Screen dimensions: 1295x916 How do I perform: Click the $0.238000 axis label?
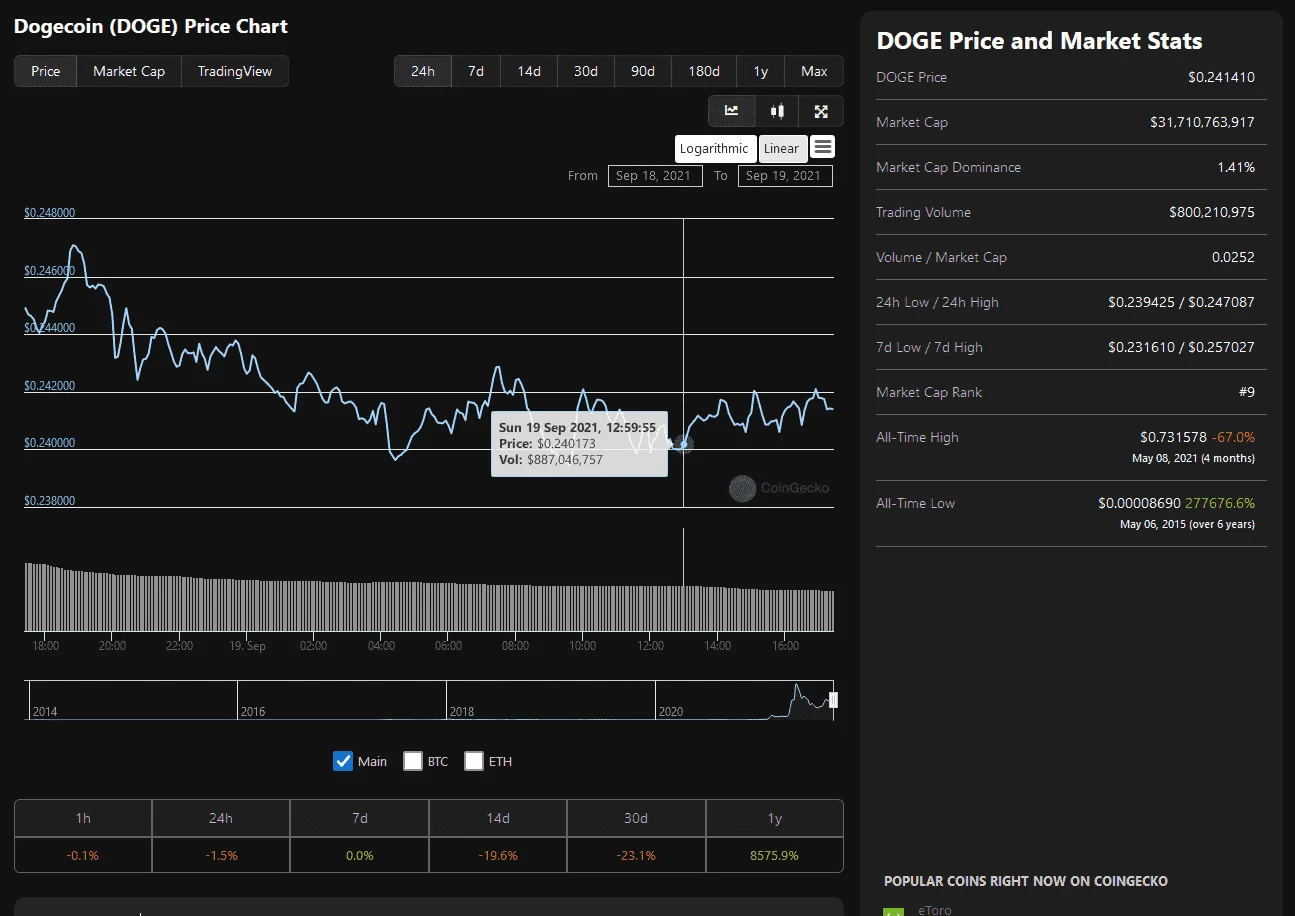pos(50,501)
